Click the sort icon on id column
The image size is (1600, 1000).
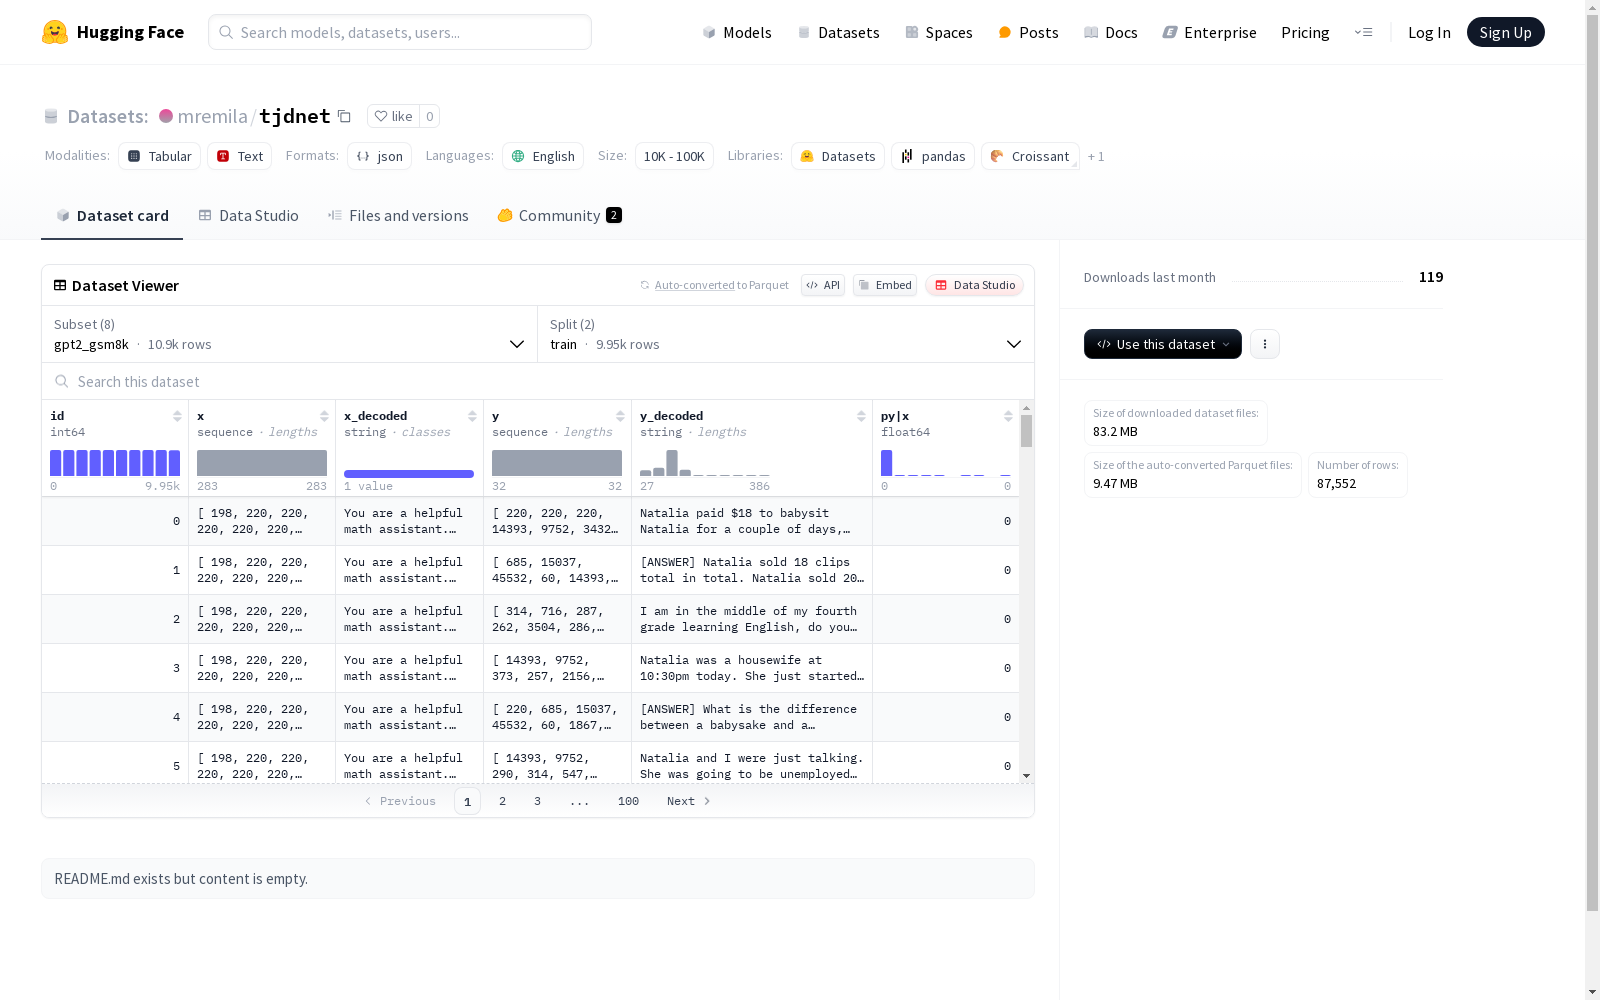pyautogui.click(x=177, y=416)
